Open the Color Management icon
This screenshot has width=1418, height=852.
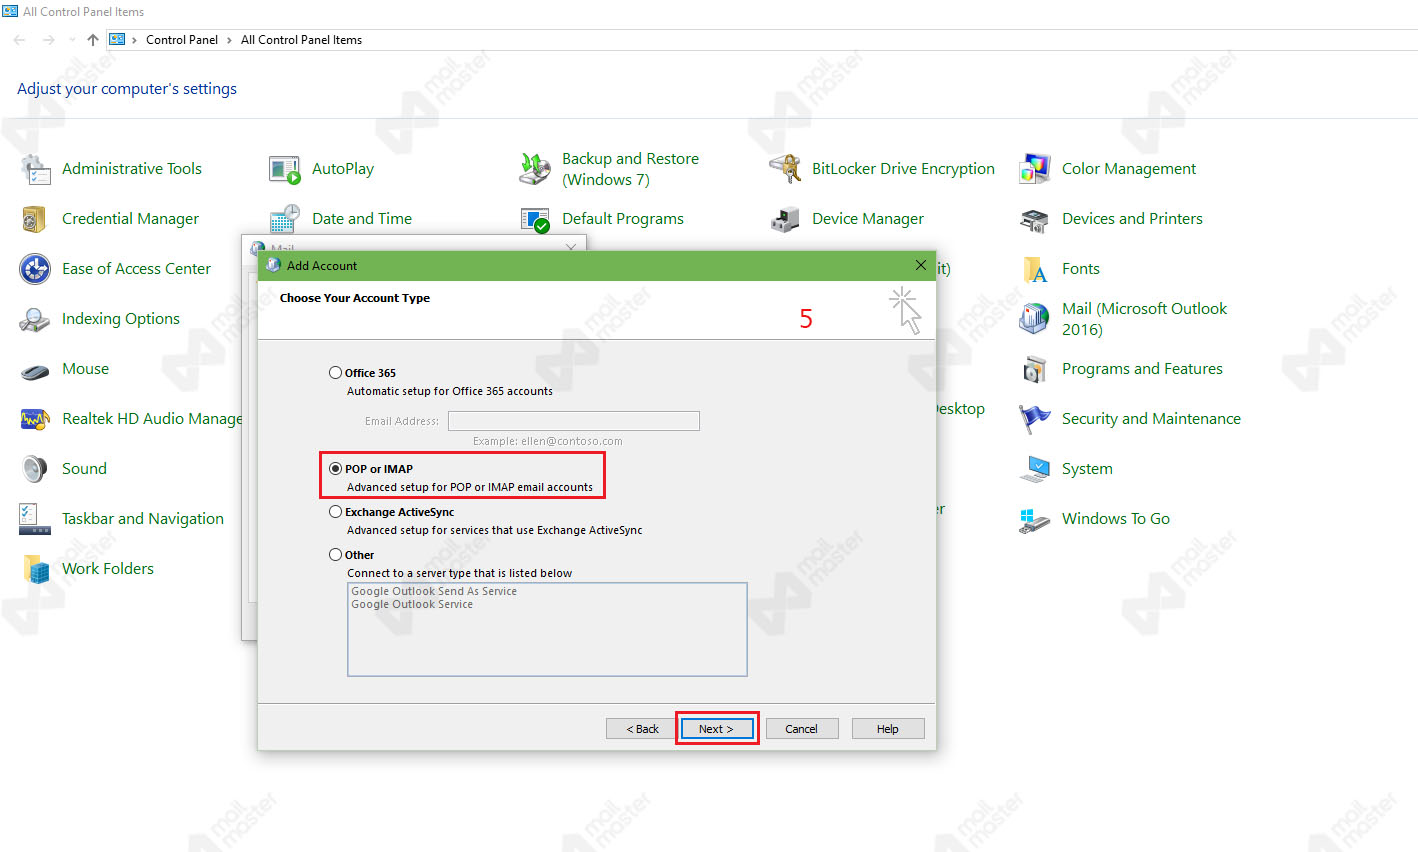coord(1035,169)
